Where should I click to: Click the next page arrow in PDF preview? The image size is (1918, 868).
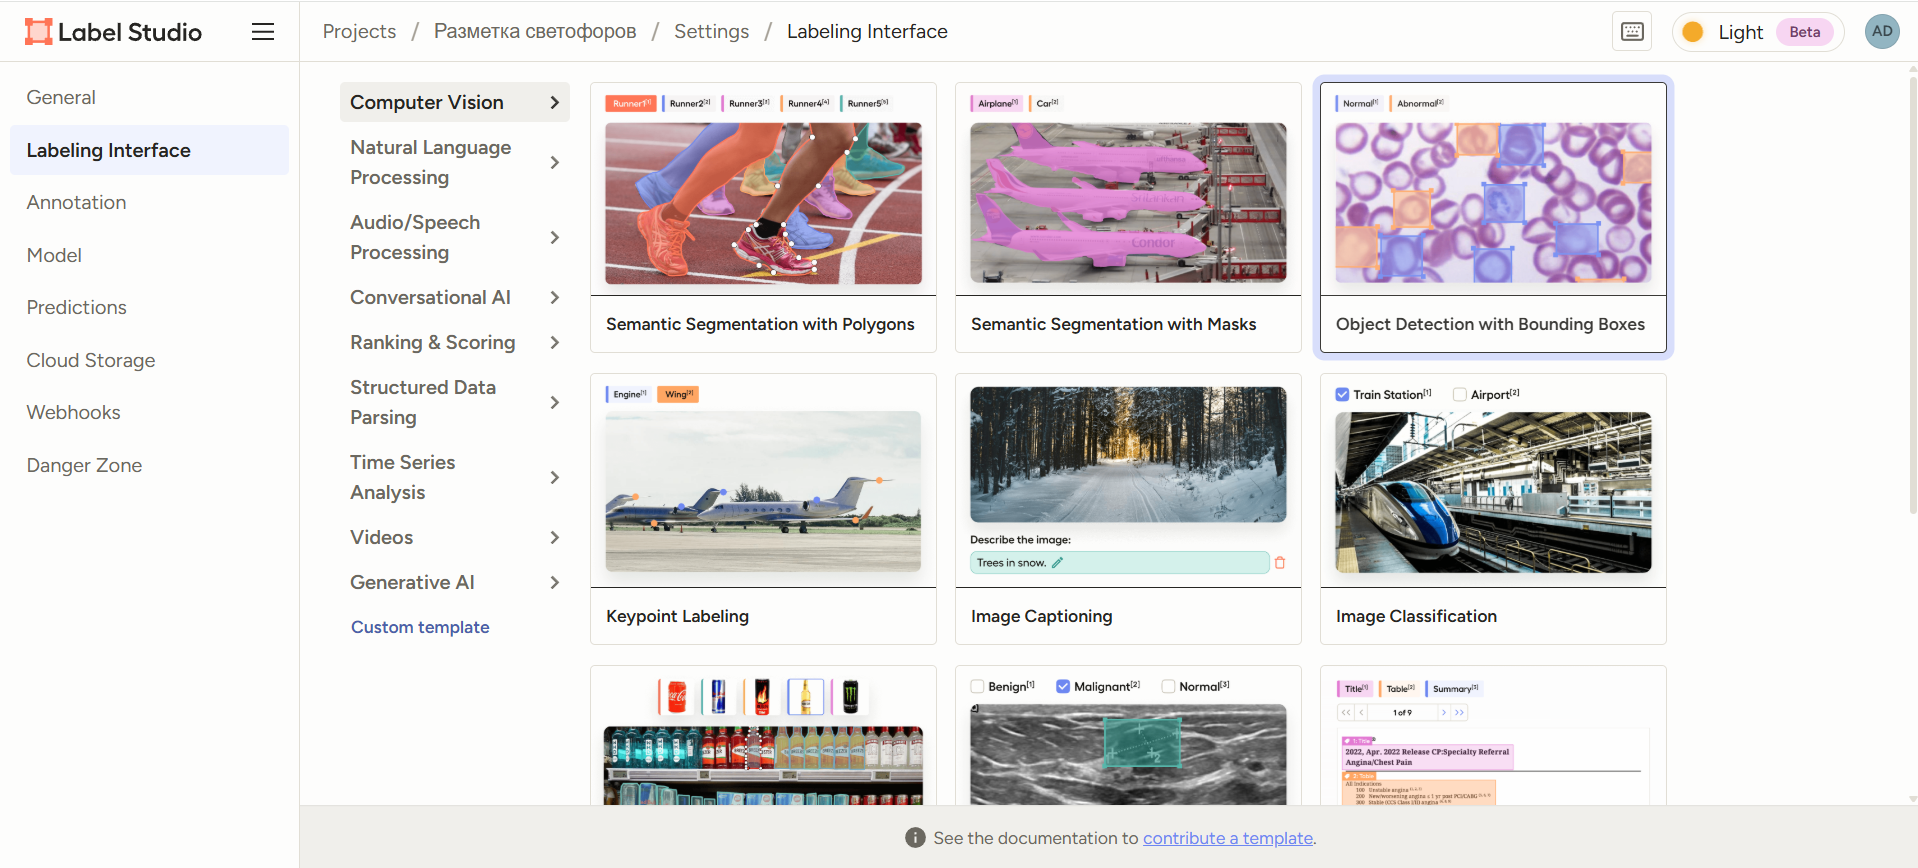point(1444,713)
